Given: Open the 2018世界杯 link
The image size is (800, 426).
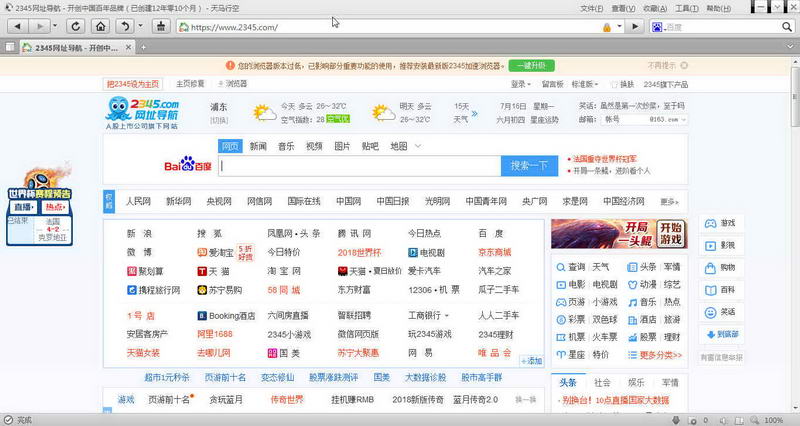Looking at the screenshot, I should tap(359, 252).
